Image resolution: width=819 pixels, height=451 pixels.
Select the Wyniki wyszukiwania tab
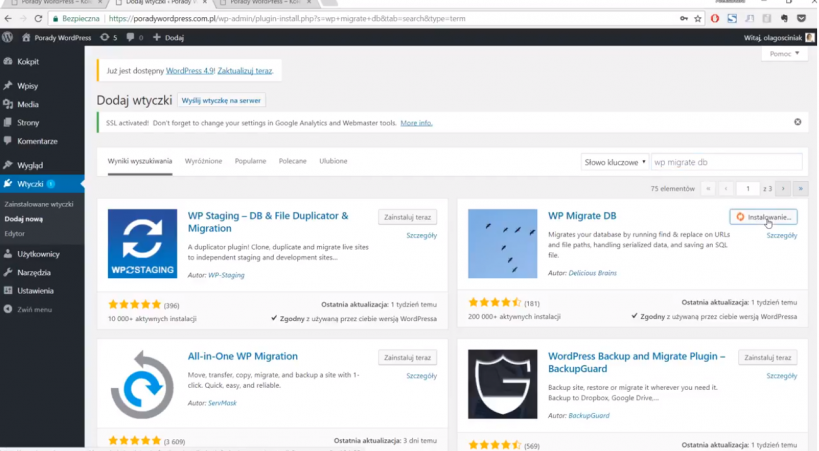pyautogui.click(x=139, y=161)
